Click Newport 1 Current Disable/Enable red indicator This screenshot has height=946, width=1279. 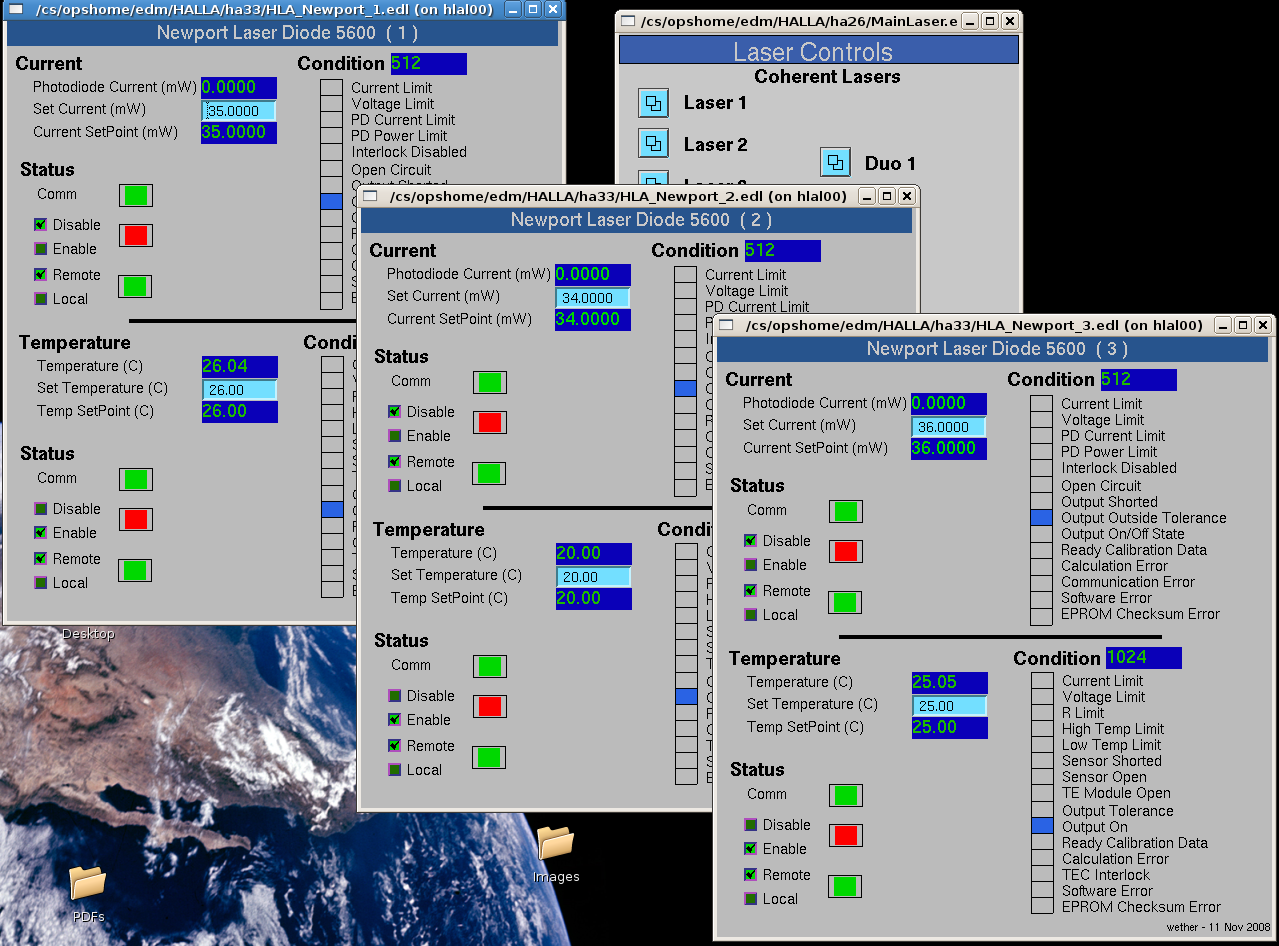136,235
